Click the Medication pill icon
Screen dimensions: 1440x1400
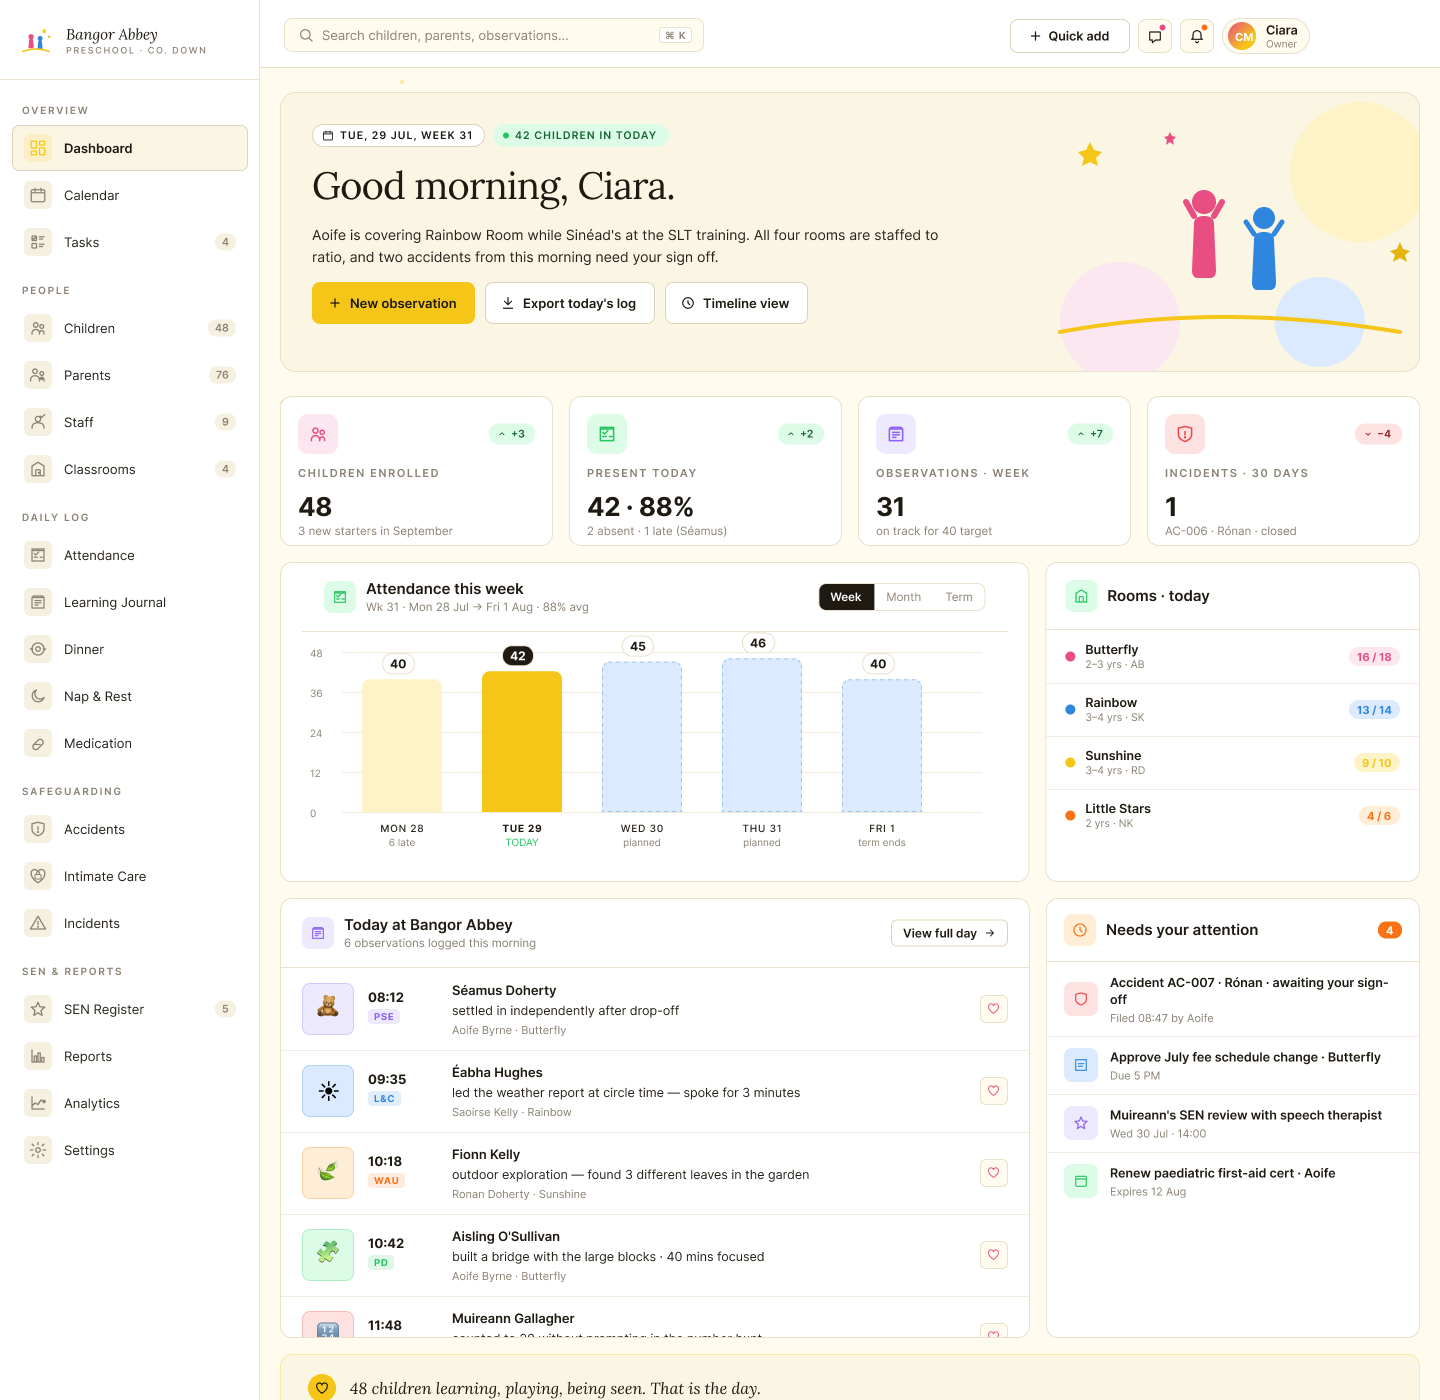tap(38, 743)
